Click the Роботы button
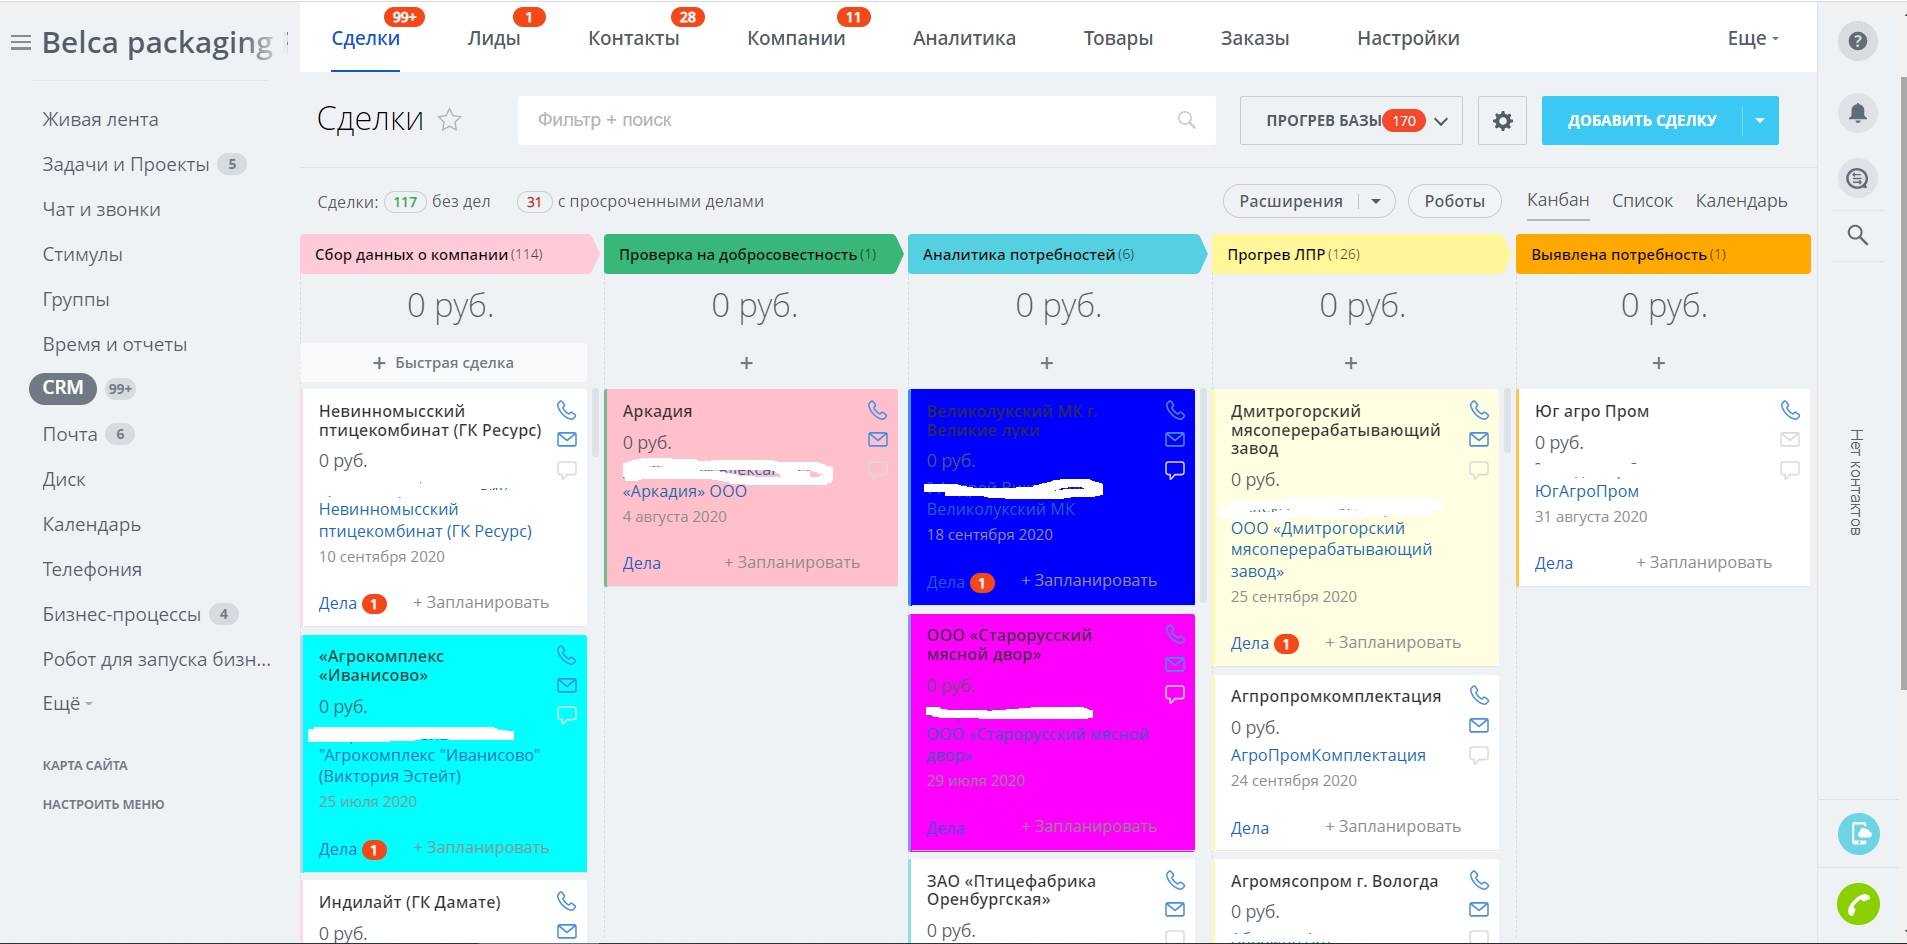Viewport: 1907px width, 944px height. point(1454,201)
